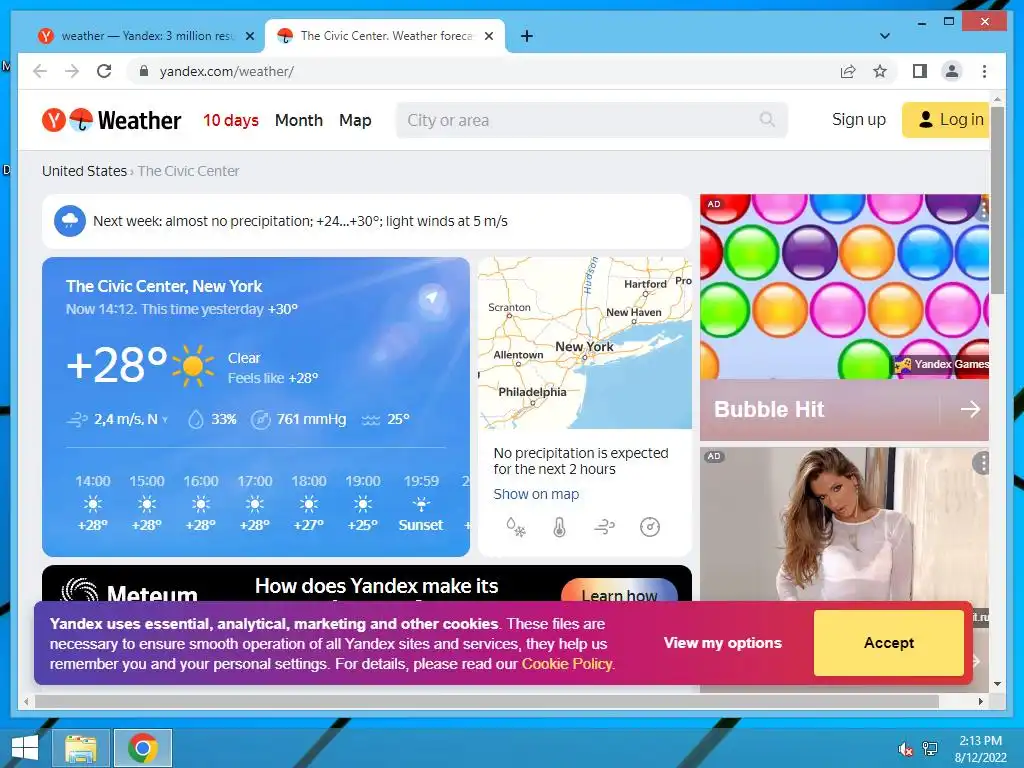Click the network tray icon
Viewport: 1024px width, 768px height.
pos(930,749)
